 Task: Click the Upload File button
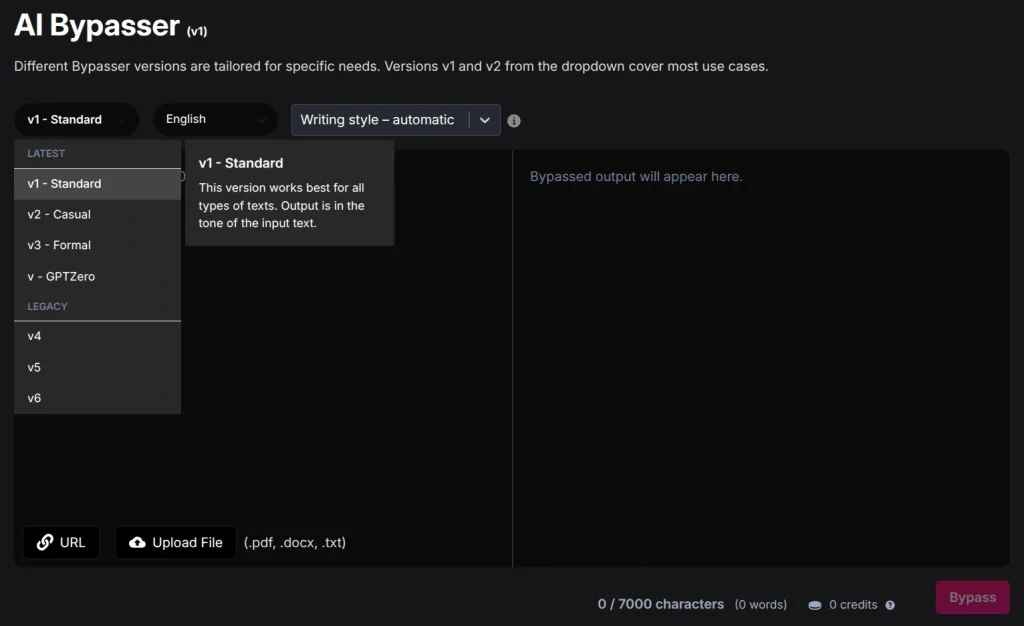[176, 543]
